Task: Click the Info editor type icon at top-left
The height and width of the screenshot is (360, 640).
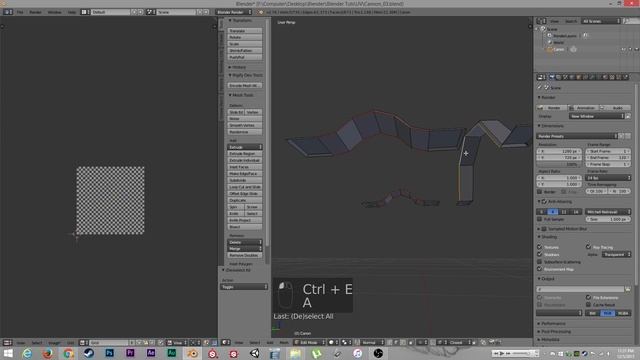Action: click(x=8, y=12)
